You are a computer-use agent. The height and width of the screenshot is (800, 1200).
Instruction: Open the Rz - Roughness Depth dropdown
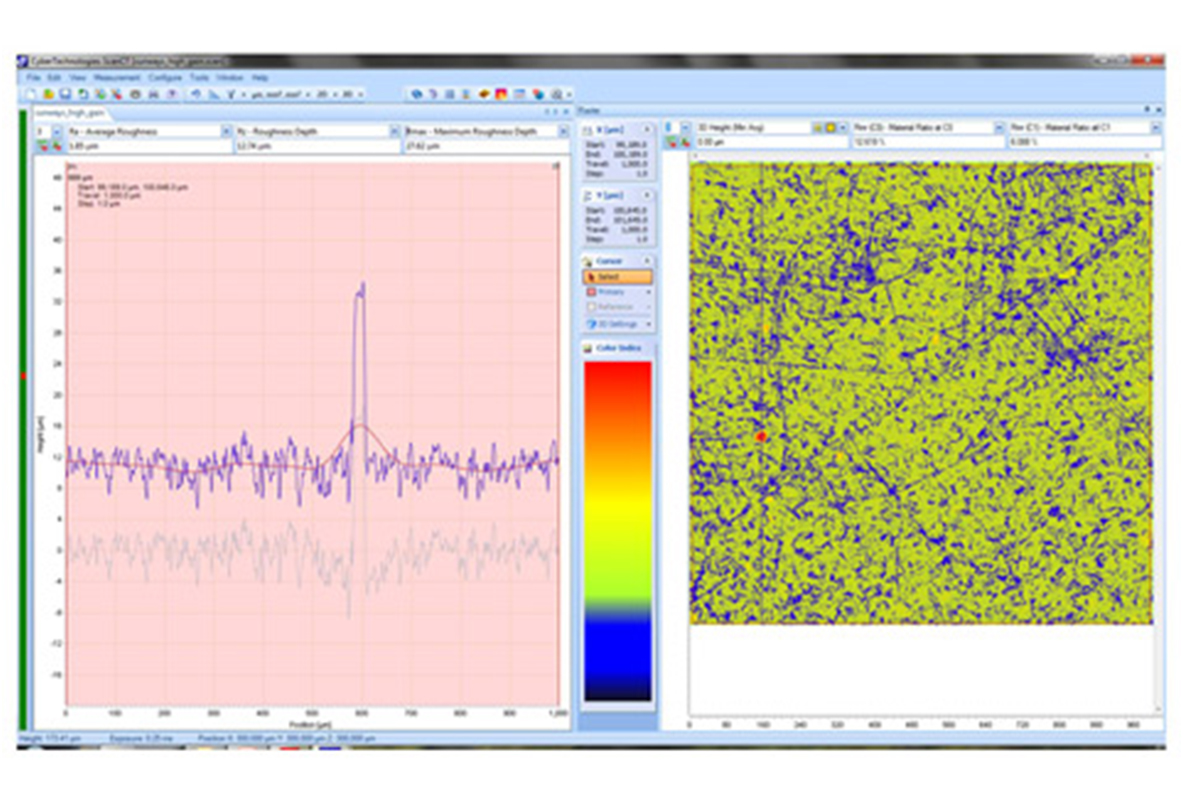pyautogui.click(x=395, y=131)
